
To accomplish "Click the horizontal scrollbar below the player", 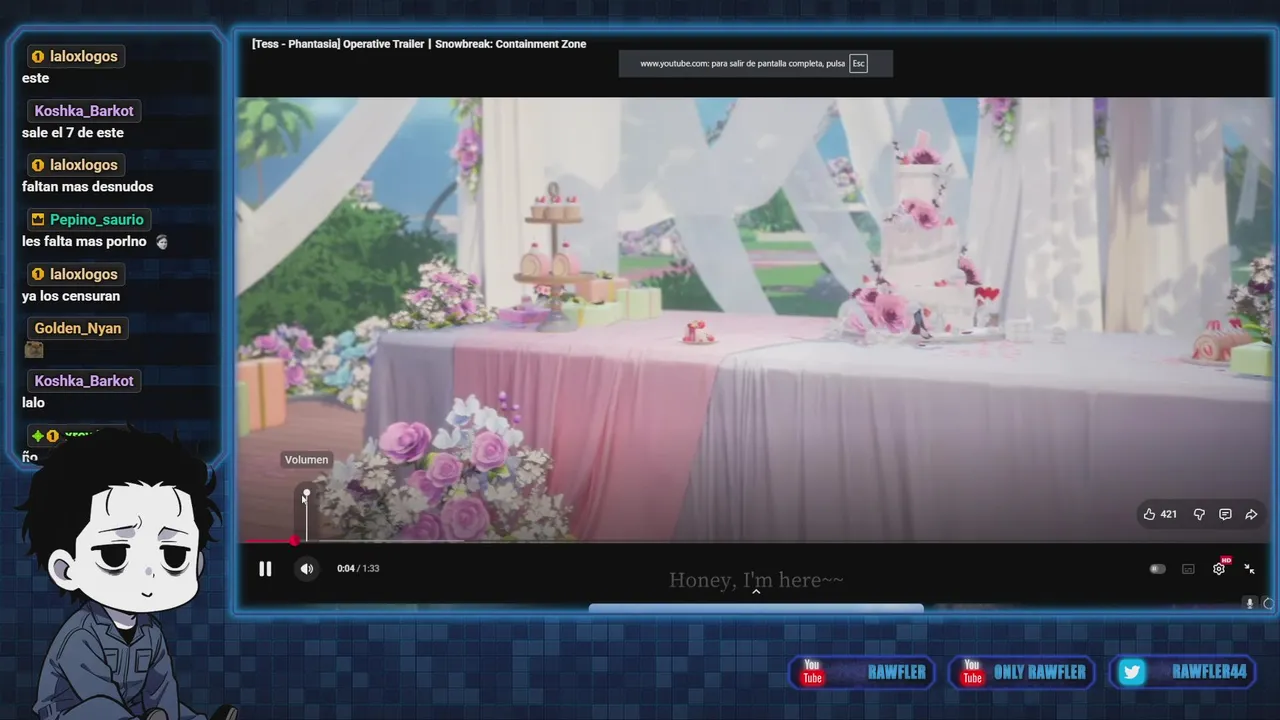I will pyautogui.click(x=756, y=607).
